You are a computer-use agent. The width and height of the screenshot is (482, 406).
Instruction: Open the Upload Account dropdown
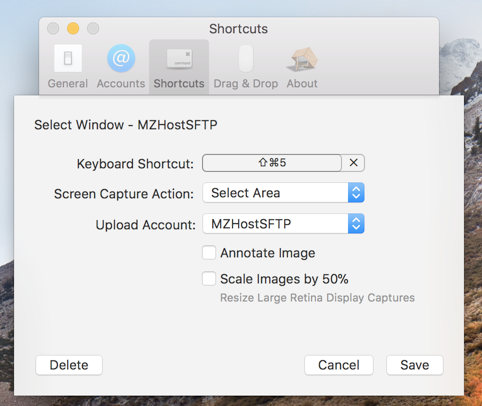click(283, 224)
